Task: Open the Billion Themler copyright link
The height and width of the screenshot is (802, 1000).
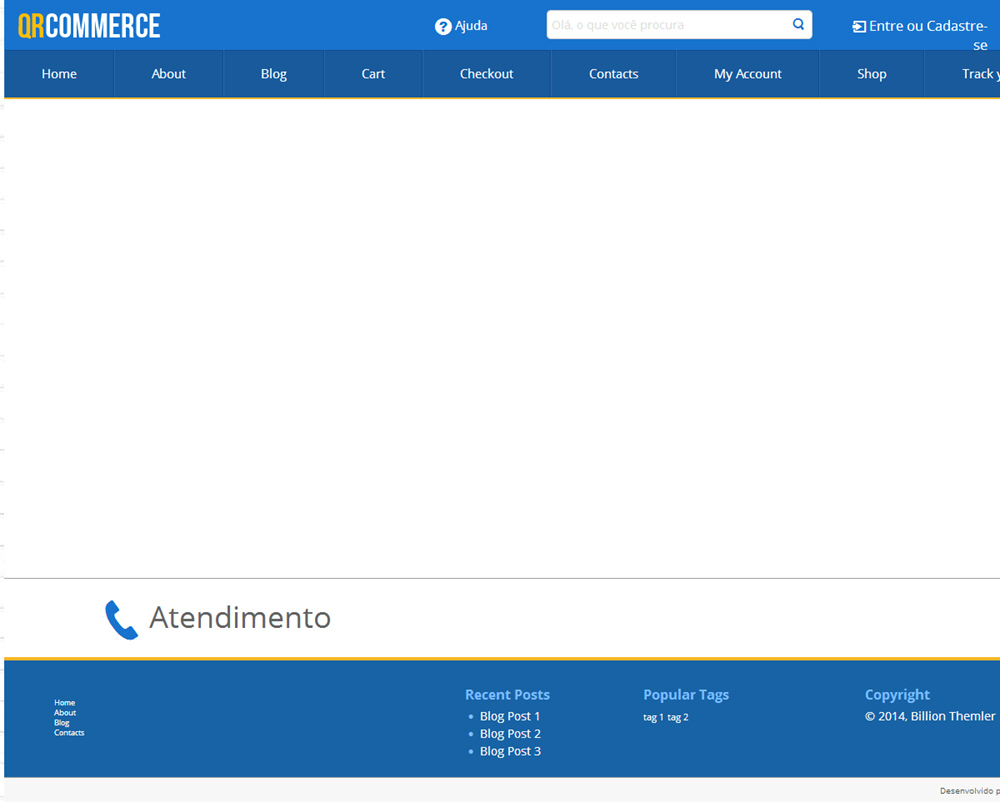Action: click(x=952, y=716)
